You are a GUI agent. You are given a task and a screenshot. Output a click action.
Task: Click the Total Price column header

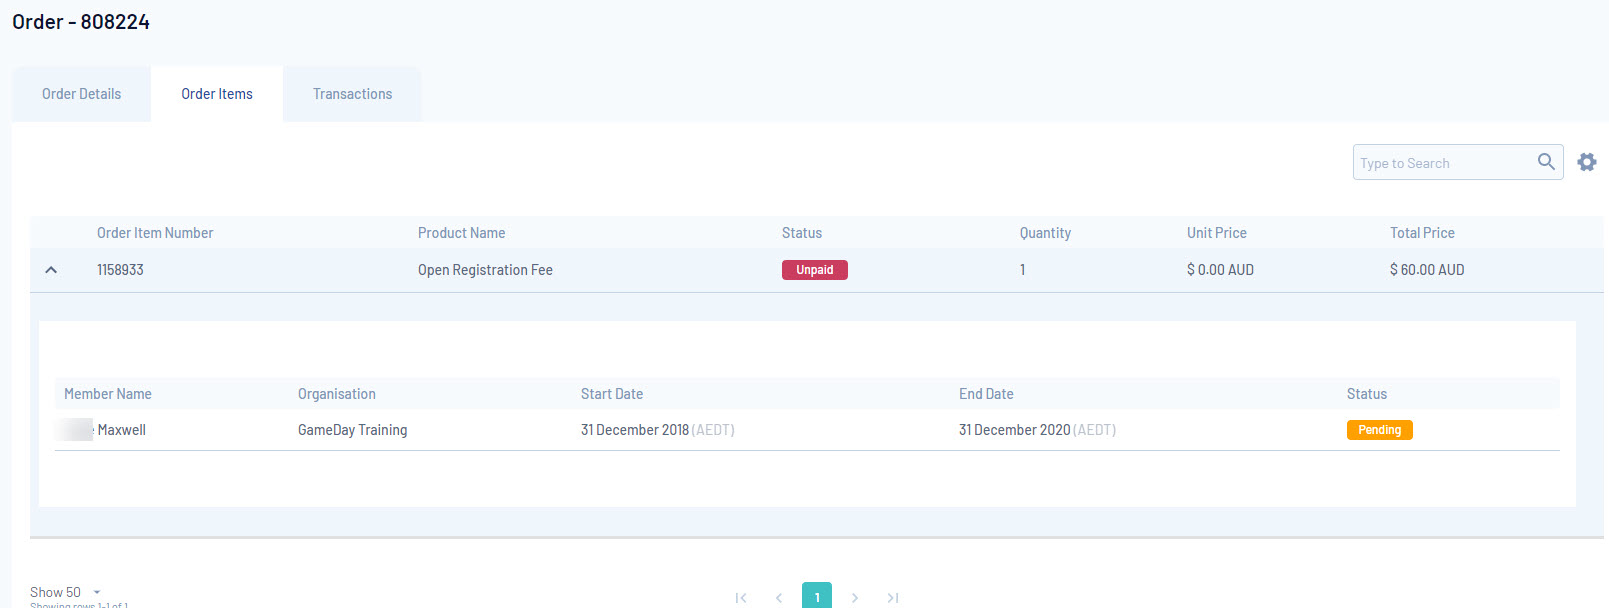(1422, 233)
